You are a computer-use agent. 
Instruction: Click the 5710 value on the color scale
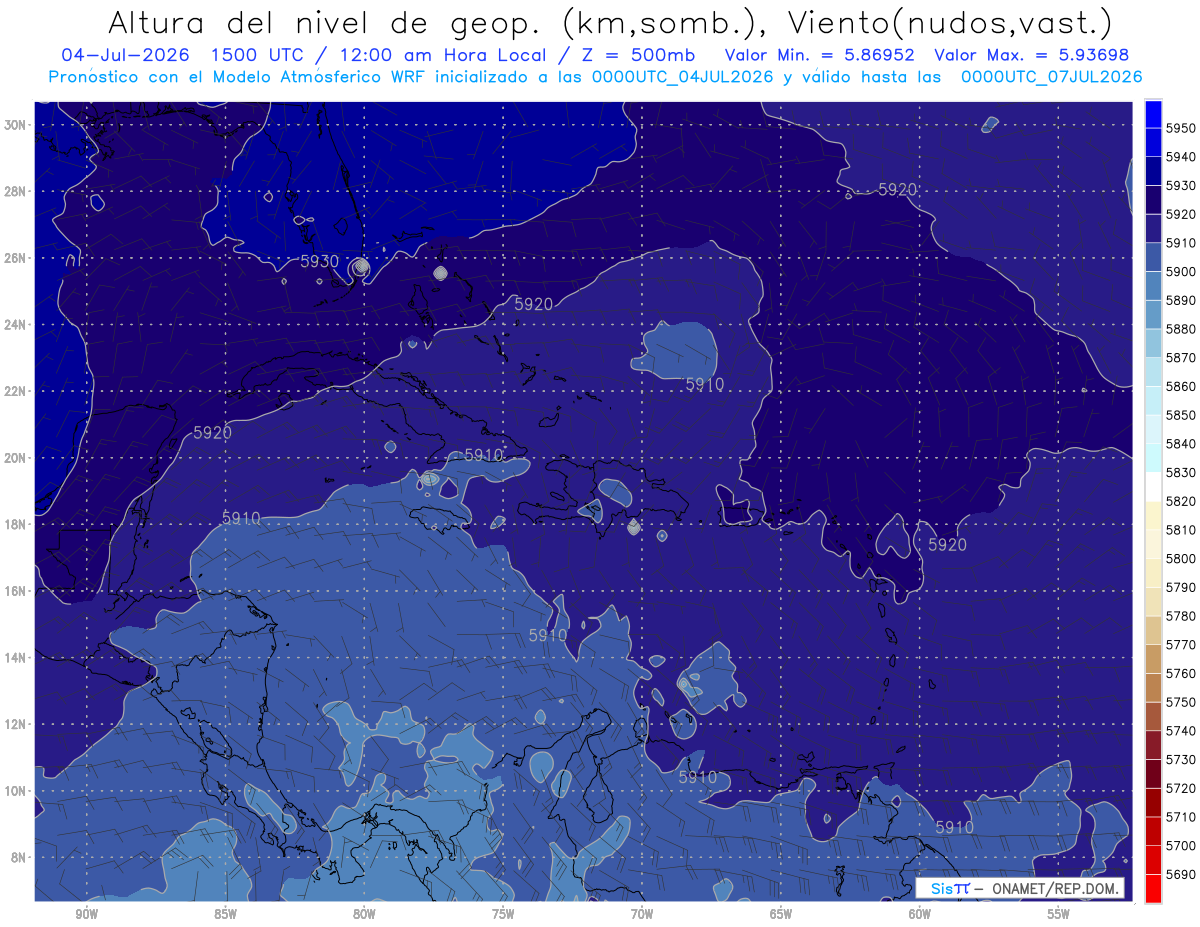pyautogui.click(x=1181, y=817)
